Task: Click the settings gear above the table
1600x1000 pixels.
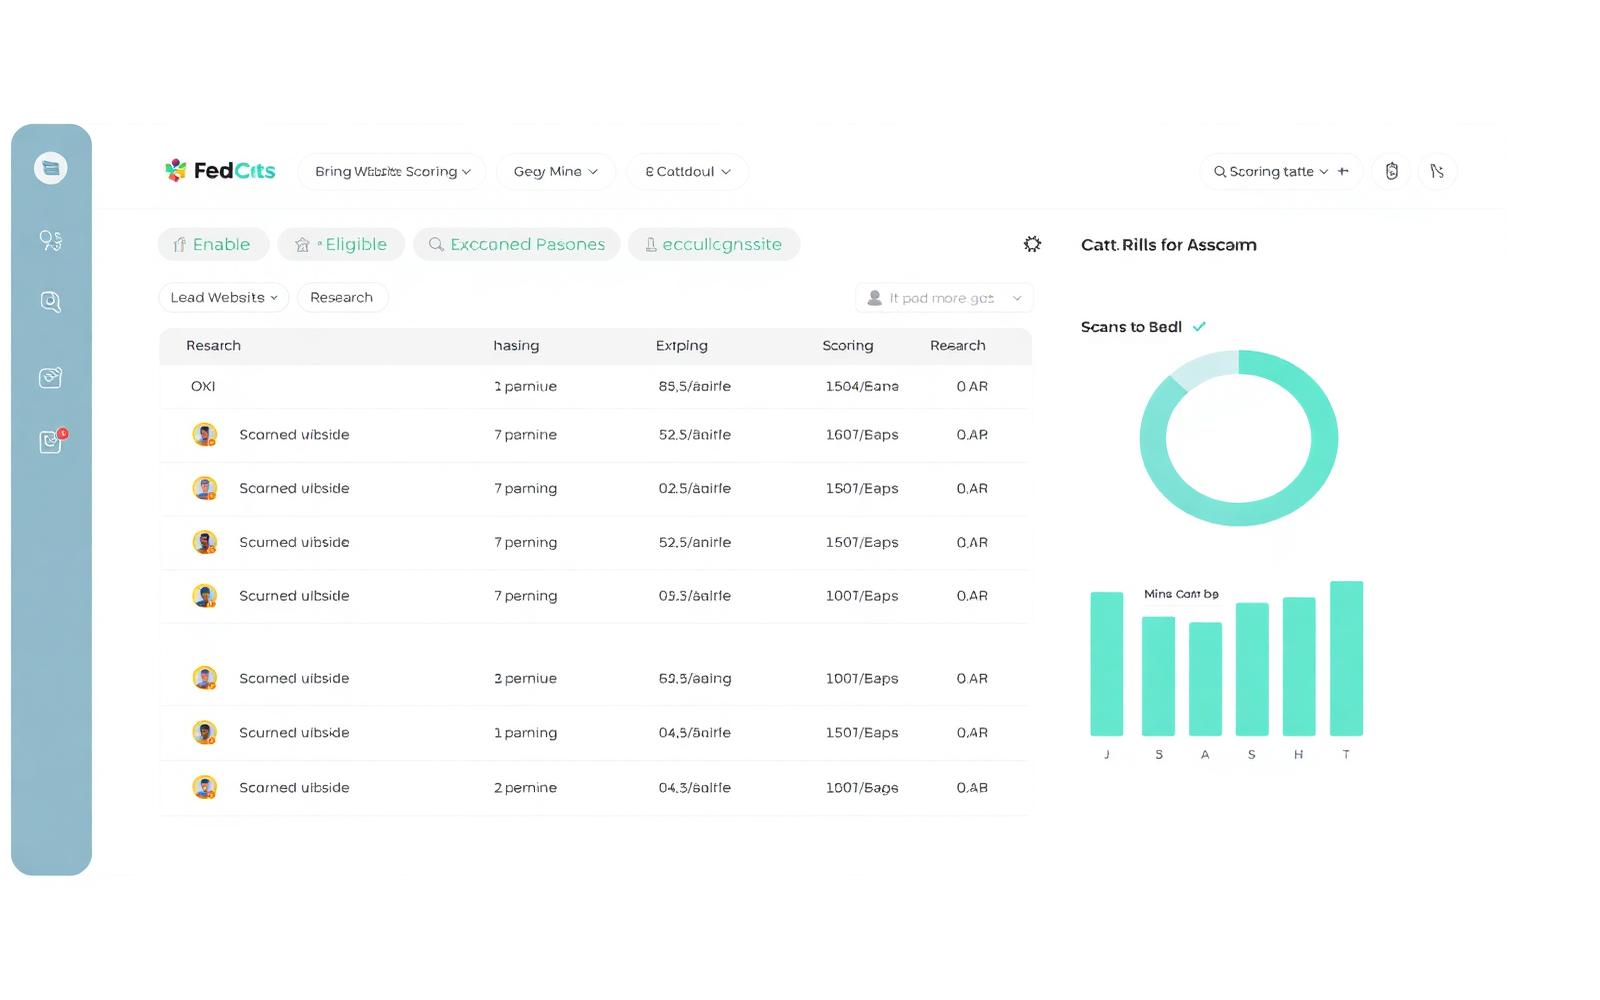Action: (1032, 244)
